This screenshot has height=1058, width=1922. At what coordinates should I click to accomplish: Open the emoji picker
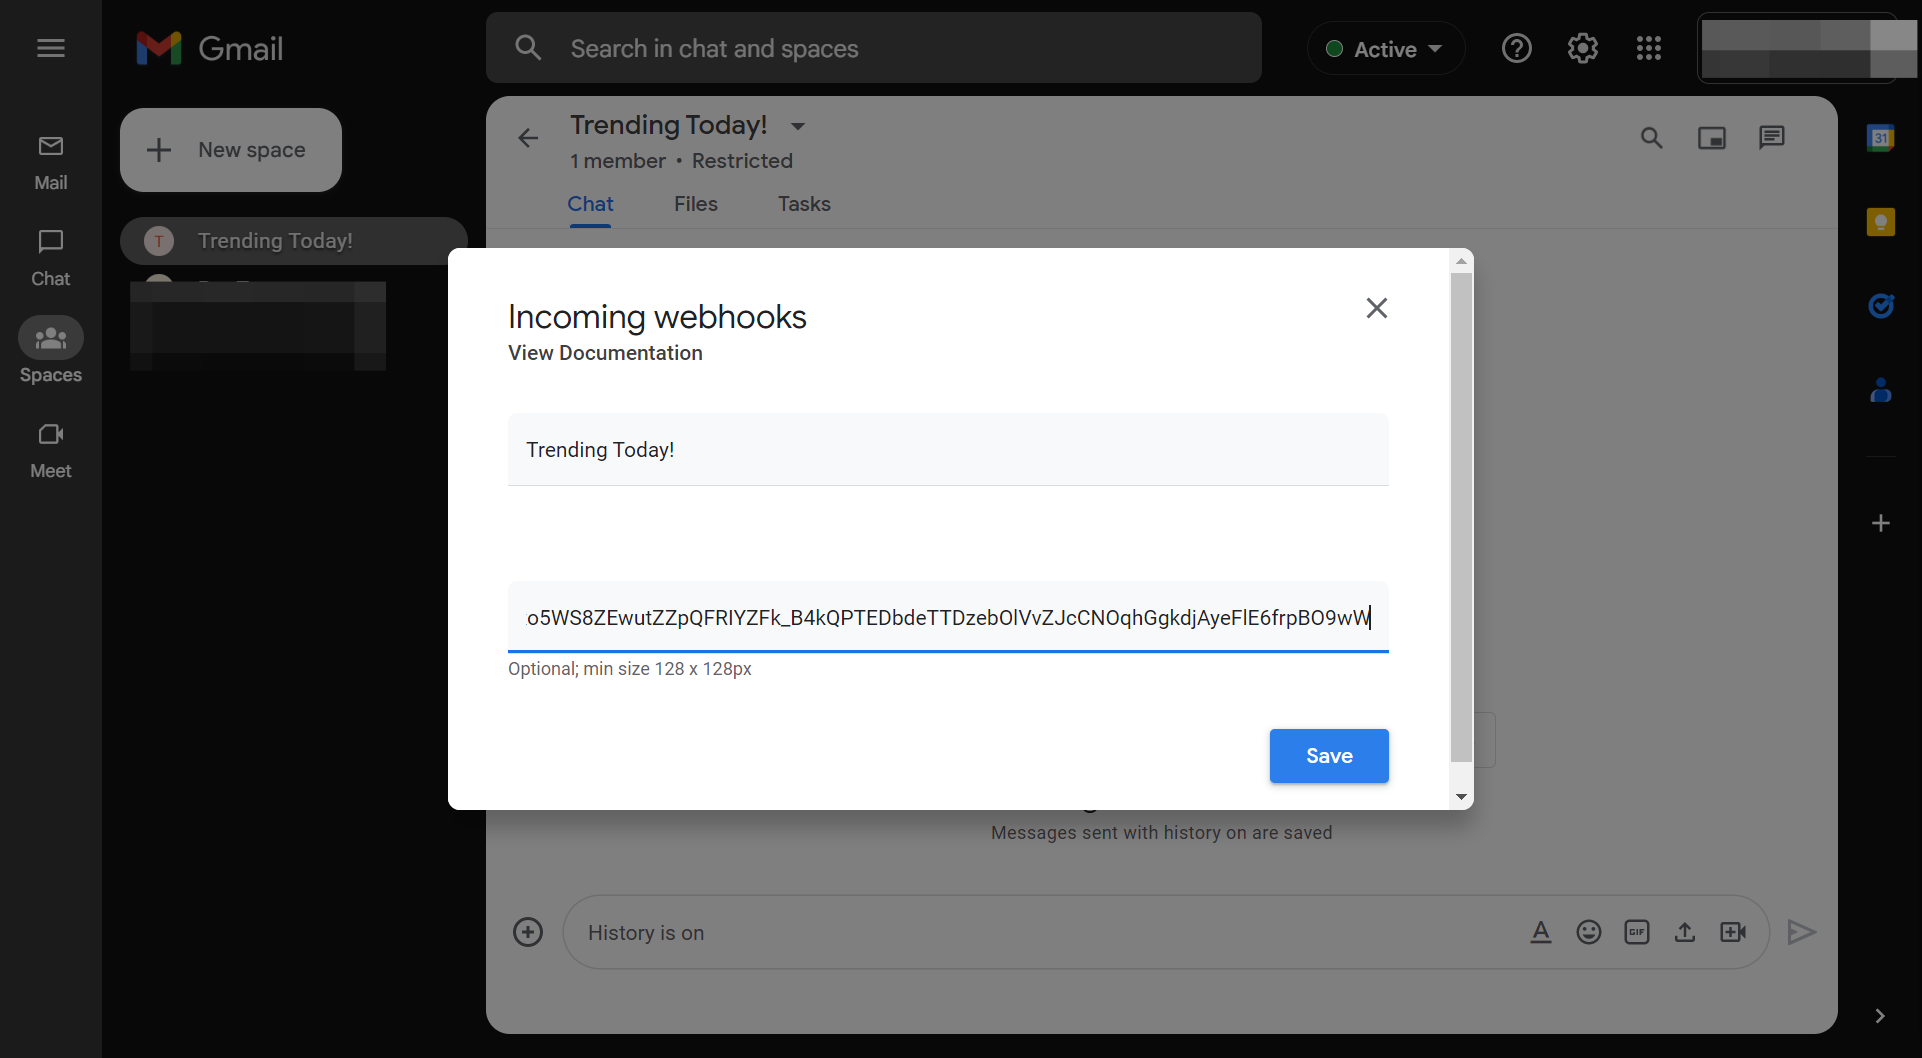1589,932
